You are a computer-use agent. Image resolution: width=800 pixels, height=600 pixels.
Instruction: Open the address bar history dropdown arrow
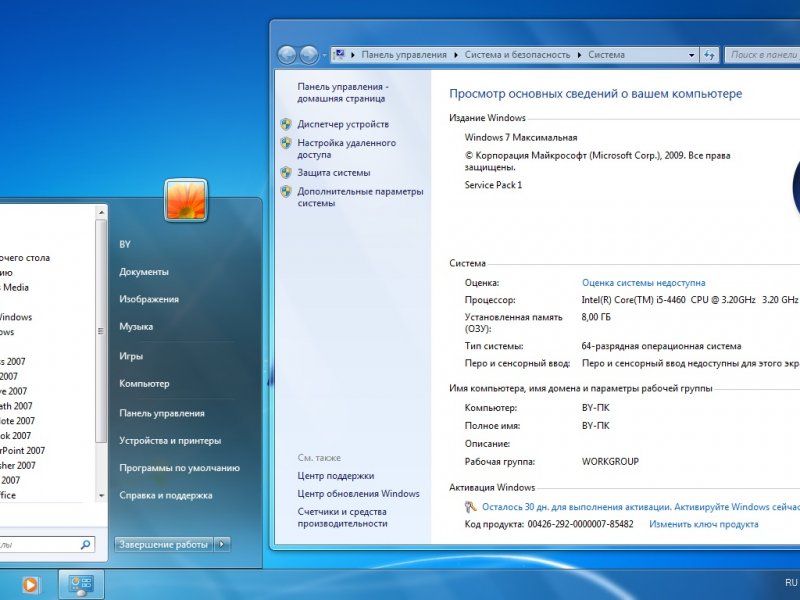point(691,55)
